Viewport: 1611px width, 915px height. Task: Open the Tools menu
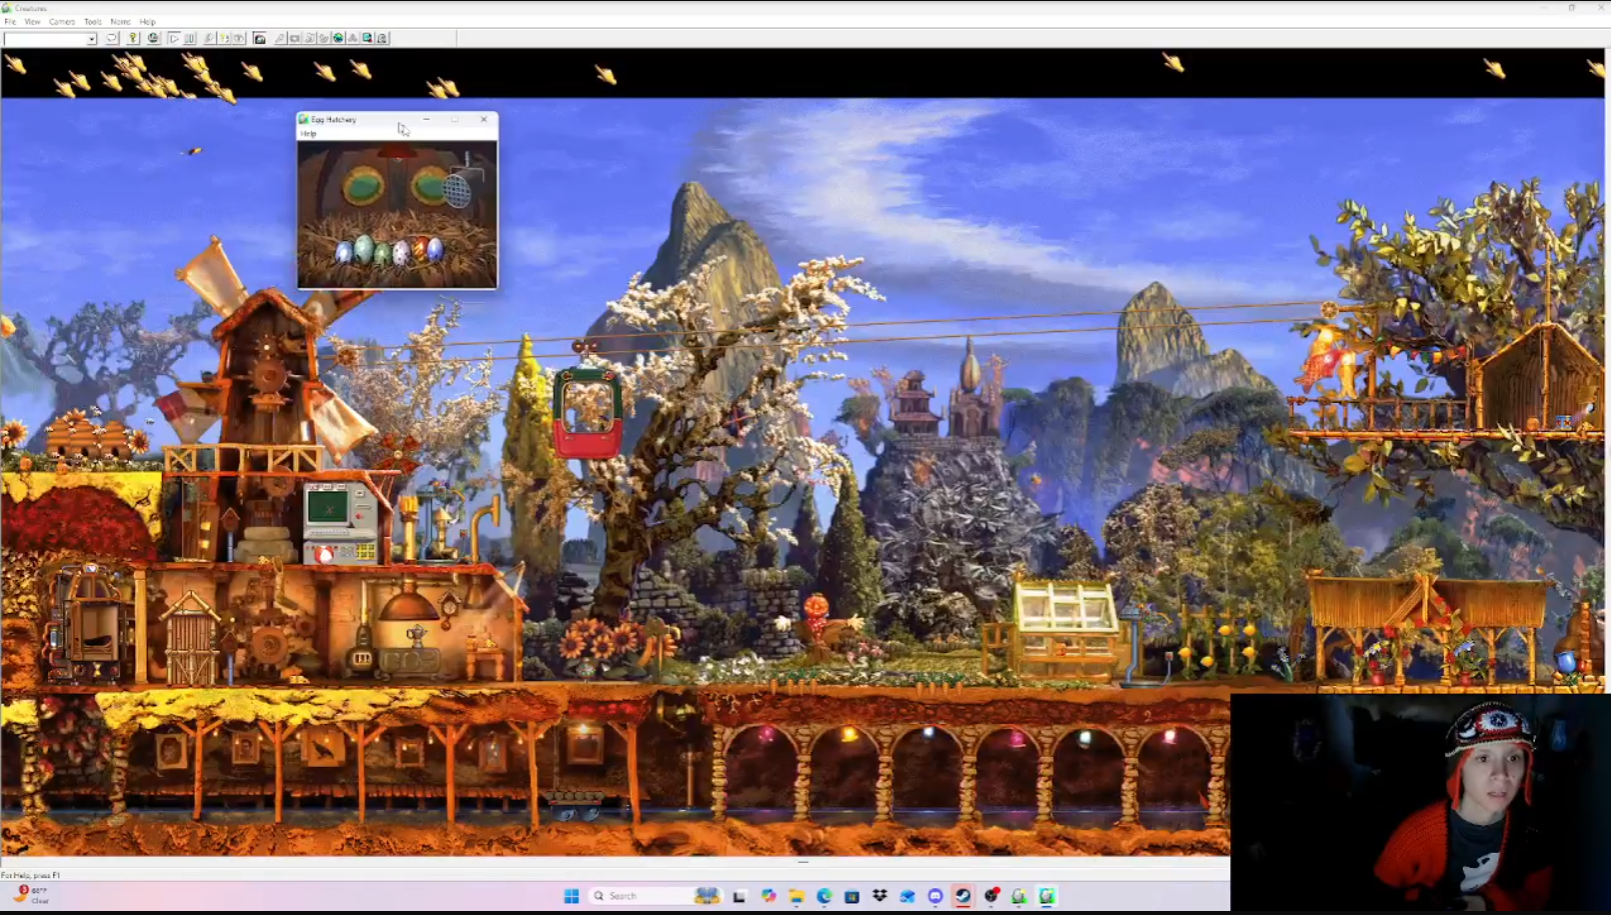[92, 21]
